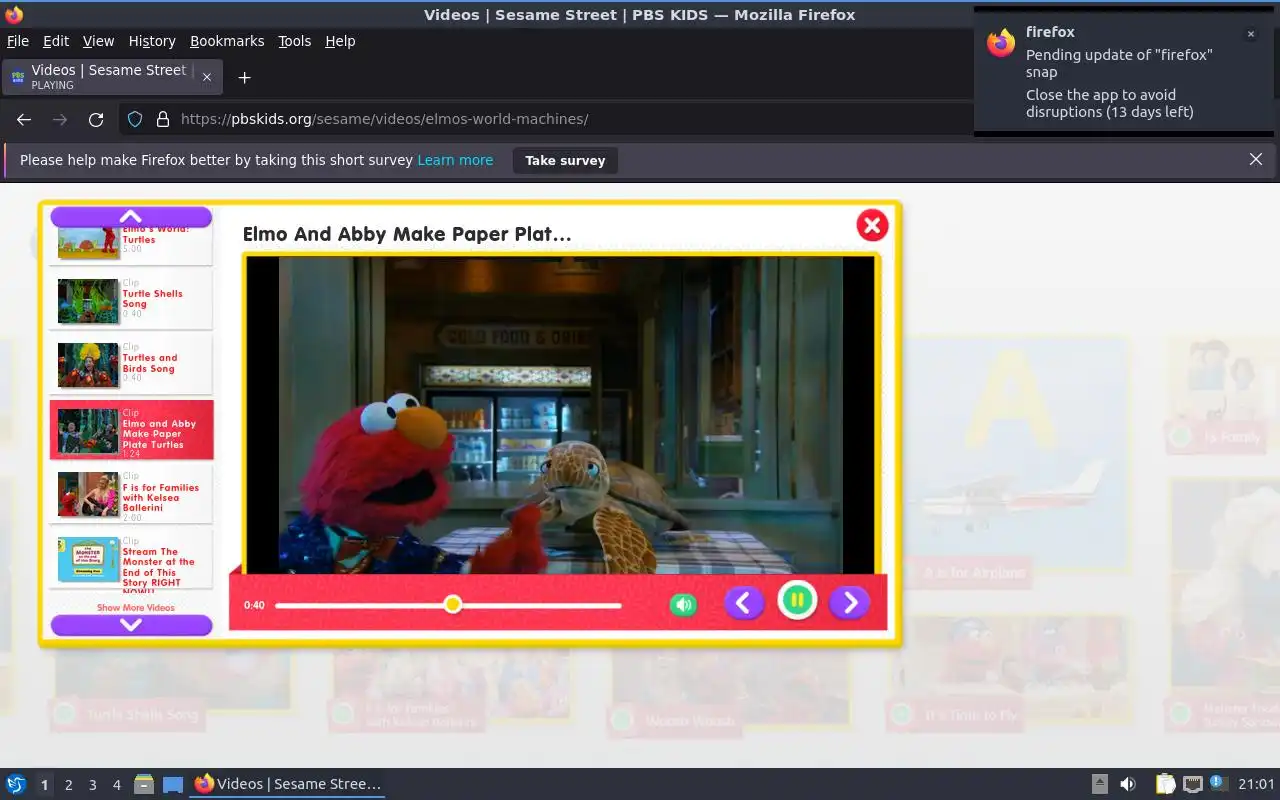Viewport: 1280px width, 800px height.
Task: Click the 21:01 clock in the tray
Action: (x=1257, y=784)
